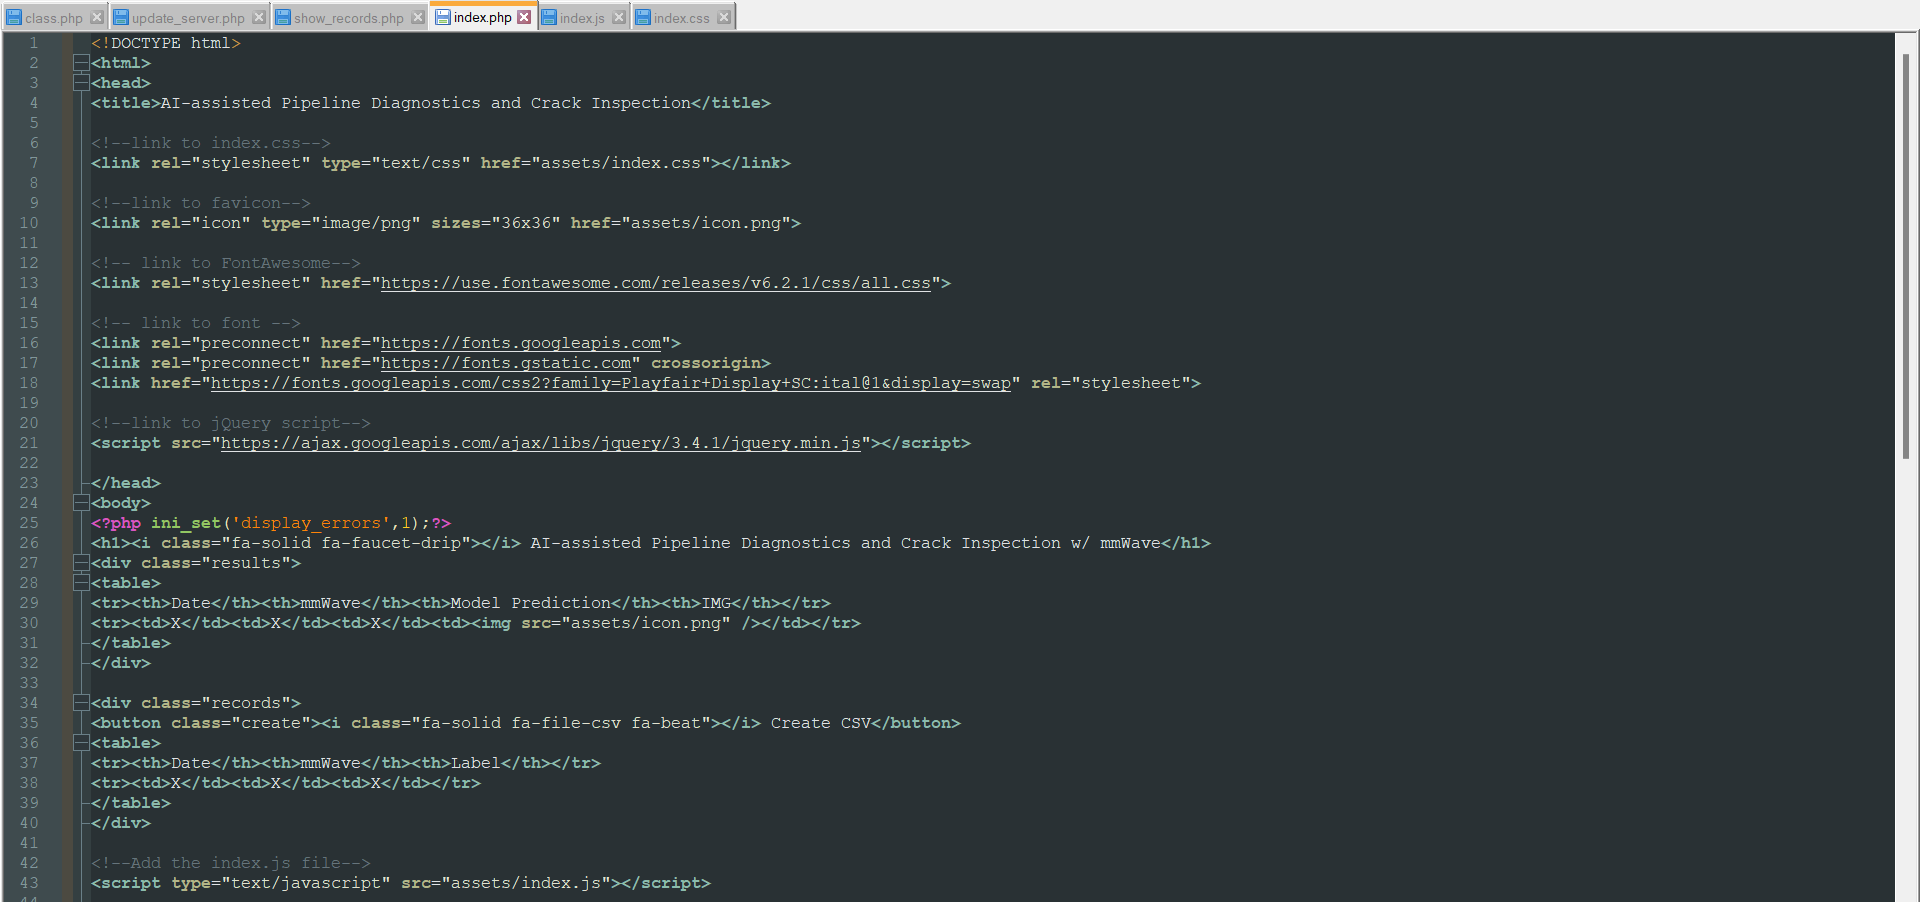Collapse the body section fold marker
The image size is (1920, 902).
tap(81, 503)
